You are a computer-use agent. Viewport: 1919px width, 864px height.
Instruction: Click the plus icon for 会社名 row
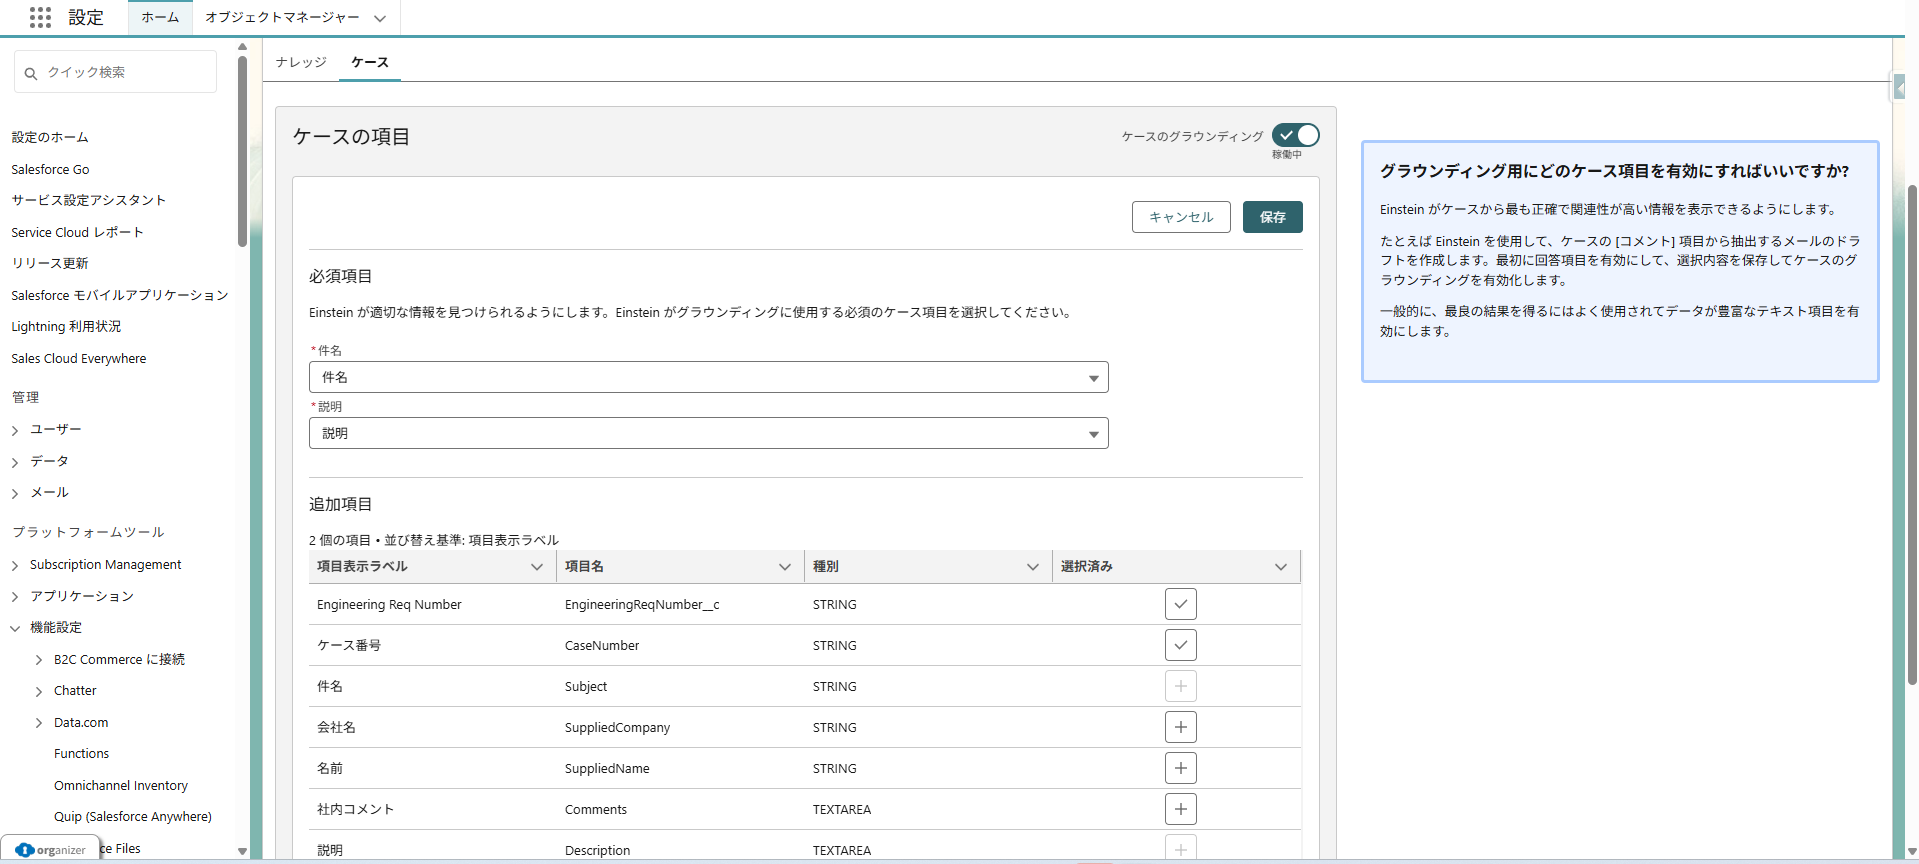1180,727
